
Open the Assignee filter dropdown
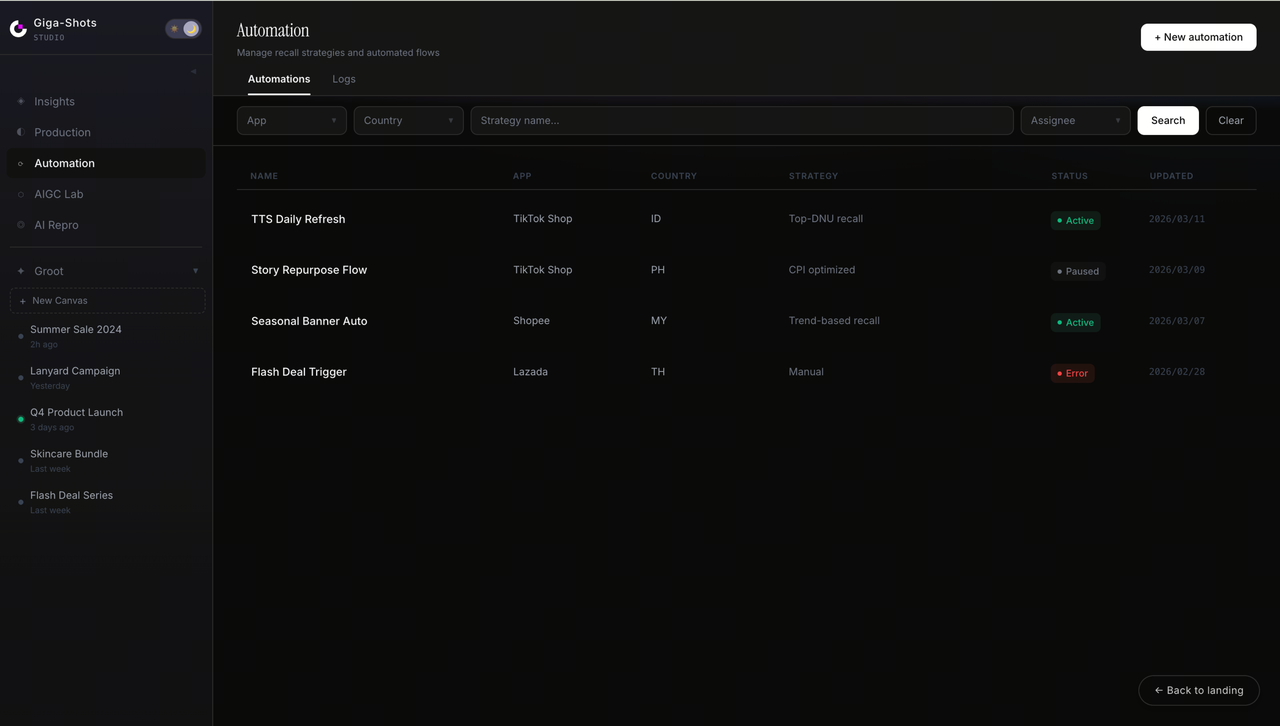pyautogui.click(x=1075, y=120)
